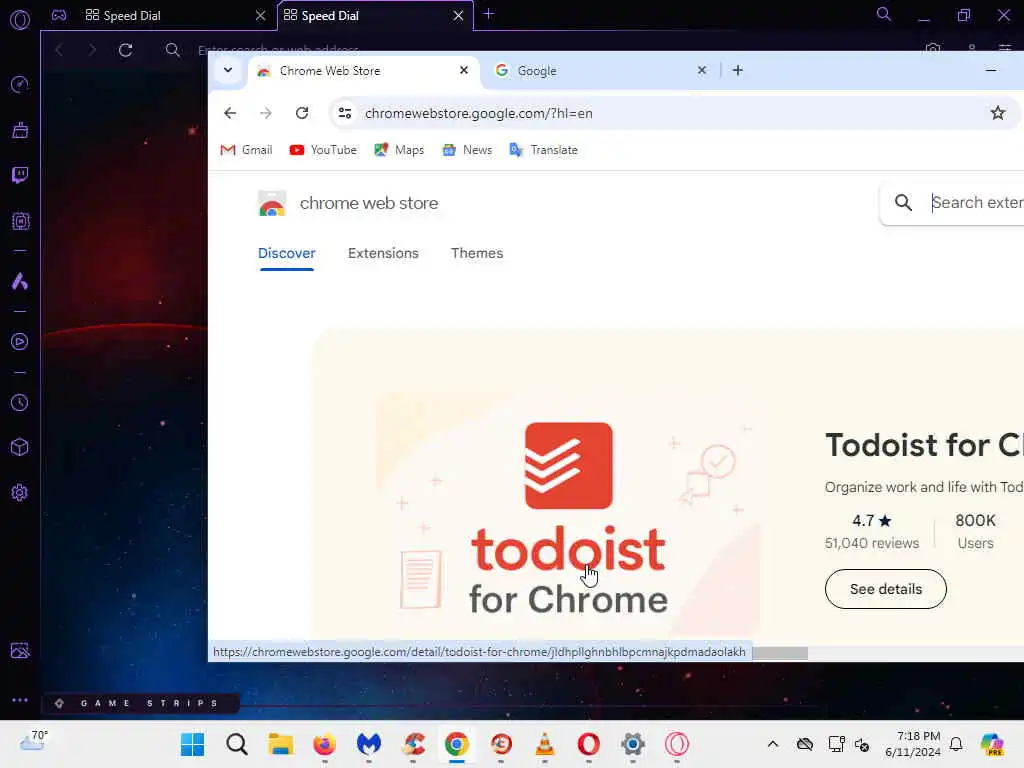Open the Opera GX menu logo
The image size is (1024, 768).
click(x=20, y=20)
